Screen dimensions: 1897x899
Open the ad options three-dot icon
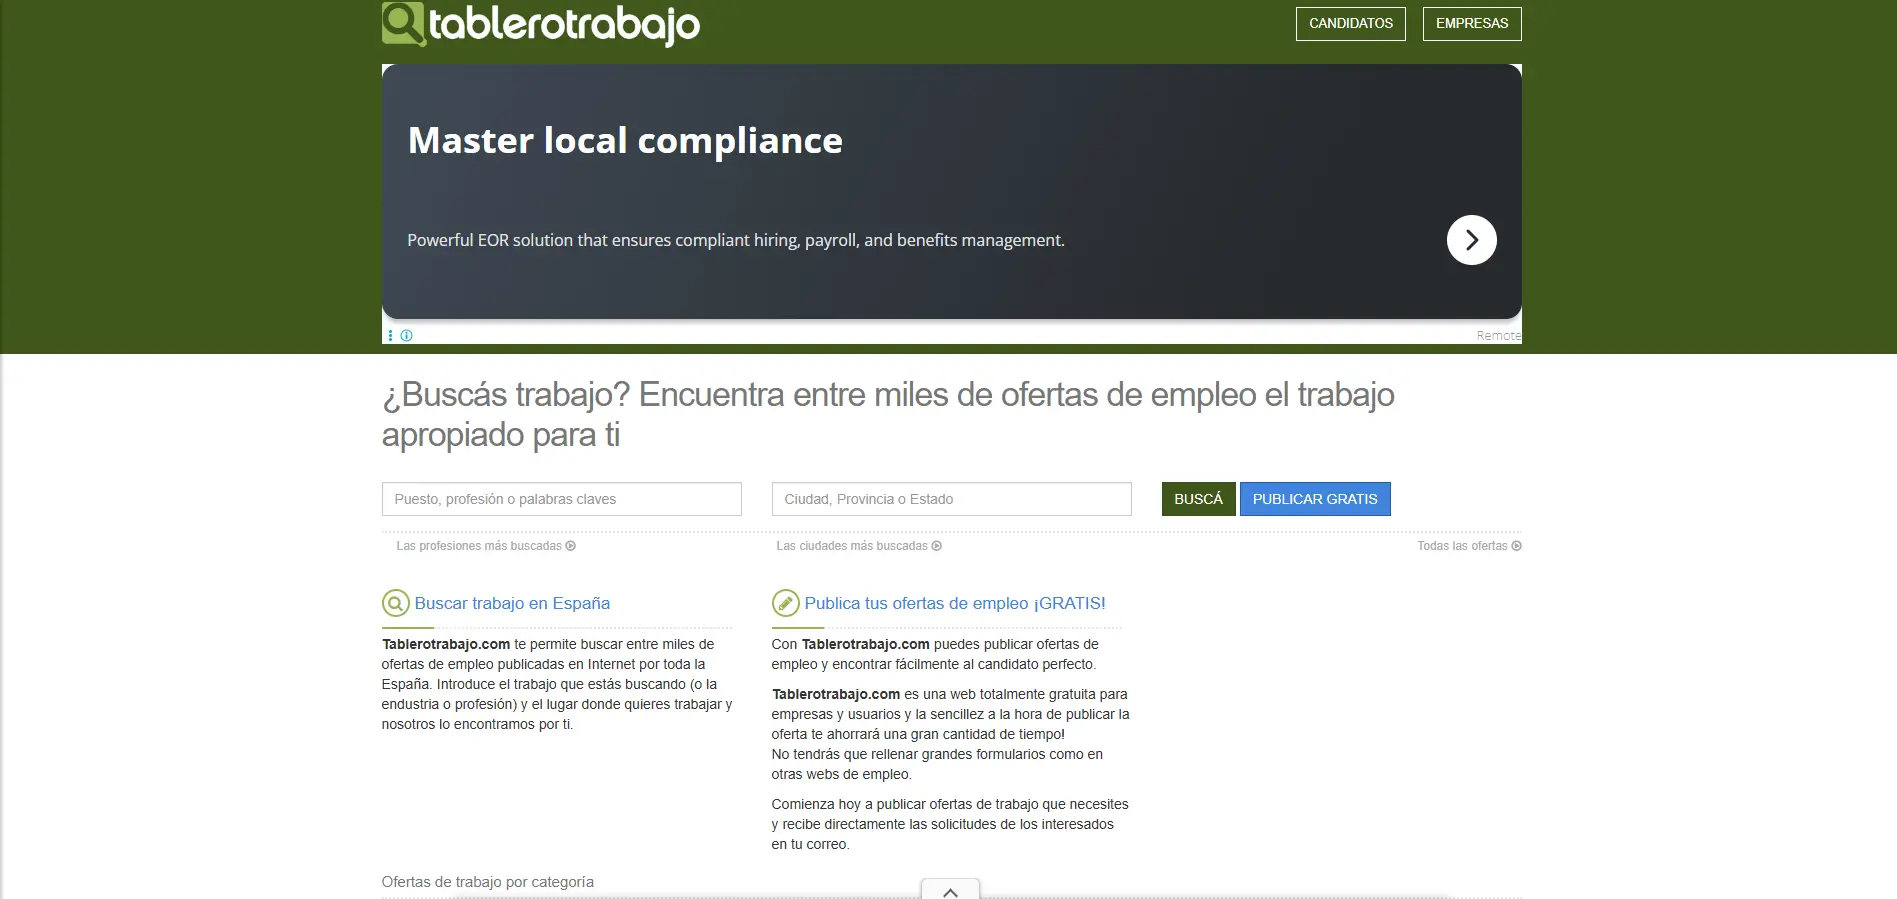click(x=390, y=336)
